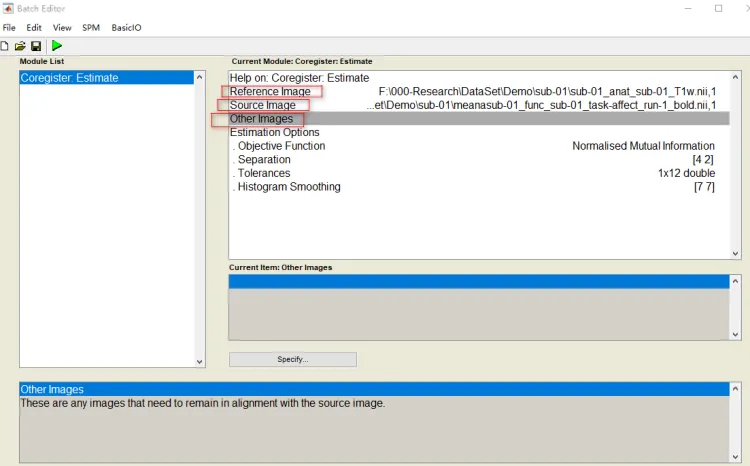750x466 pixels.
Task: Open the View menu
Action: [62, 28]
